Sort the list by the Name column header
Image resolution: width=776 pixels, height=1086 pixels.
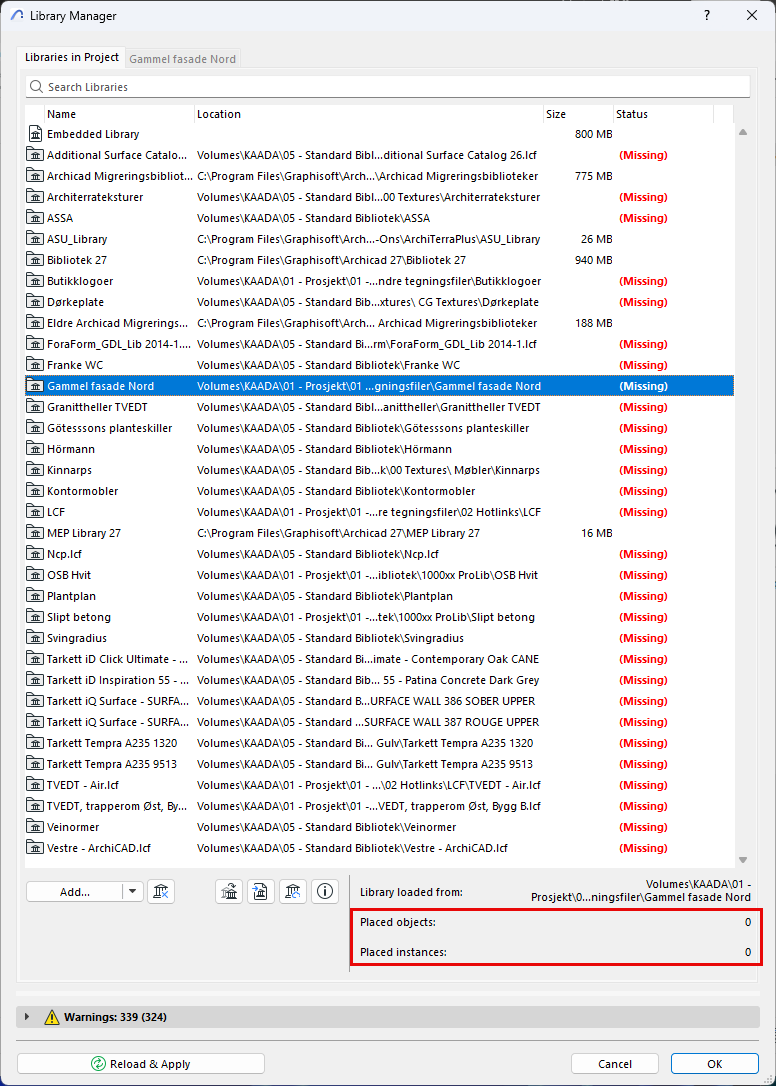click(62, 114)
